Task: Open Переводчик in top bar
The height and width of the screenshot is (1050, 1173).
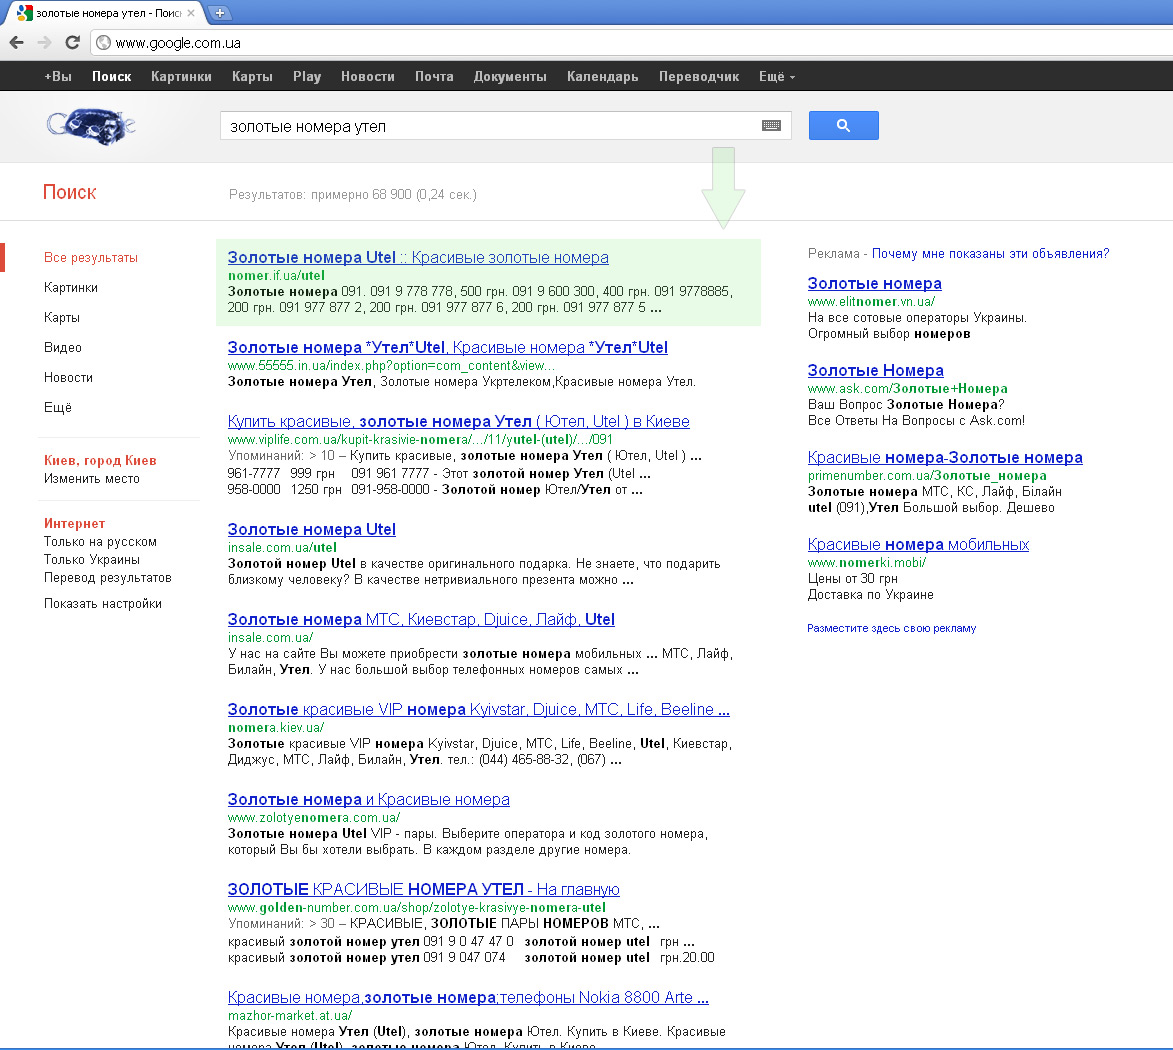Action: coord(699,76)
